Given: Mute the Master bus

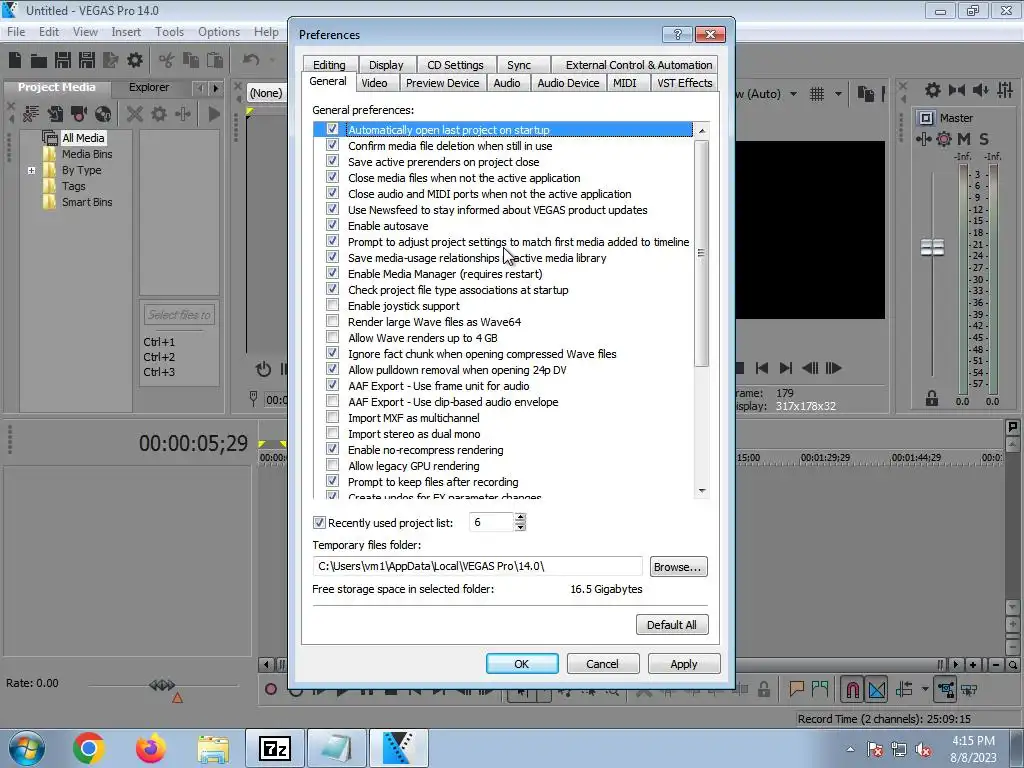Looking at the screenshot, I should 964,138.
